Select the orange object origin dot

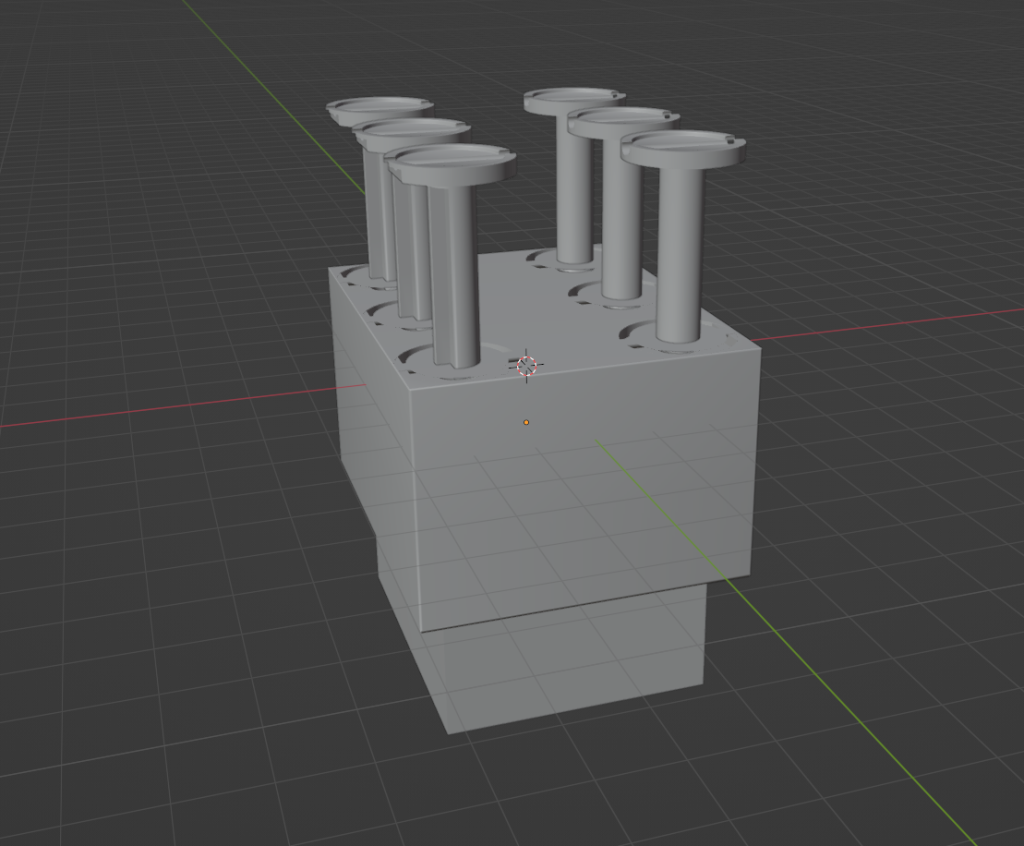coord(526,422)
